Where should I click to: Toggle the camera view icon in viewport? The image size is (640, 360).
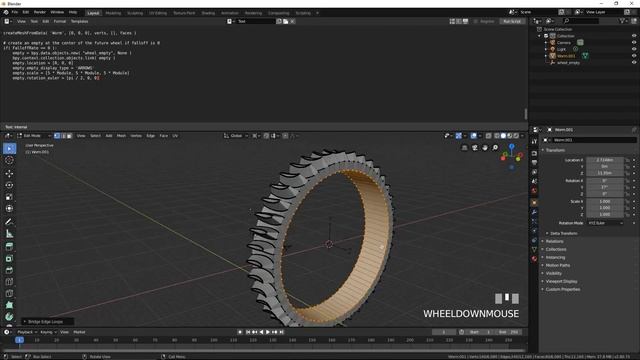[475, 148]
